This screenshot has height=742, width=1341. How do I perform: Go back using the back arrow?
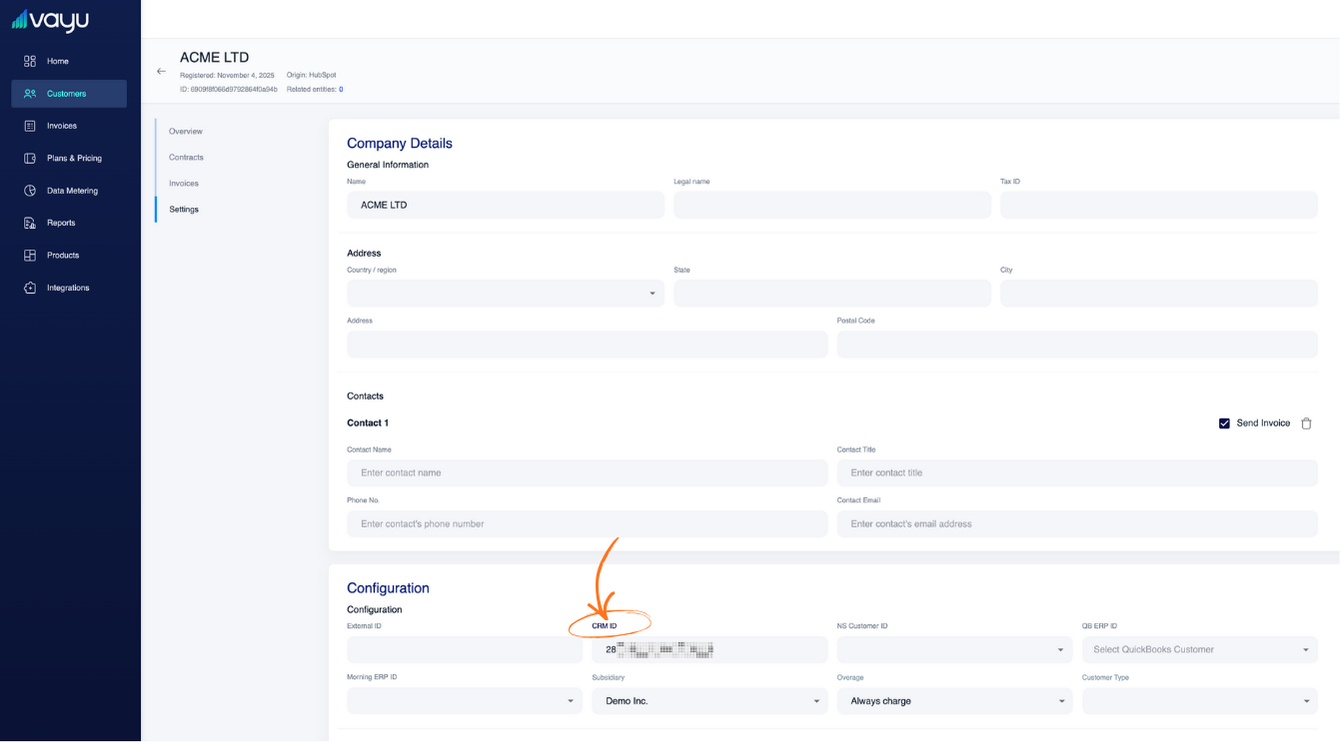(x=161, y=71)
